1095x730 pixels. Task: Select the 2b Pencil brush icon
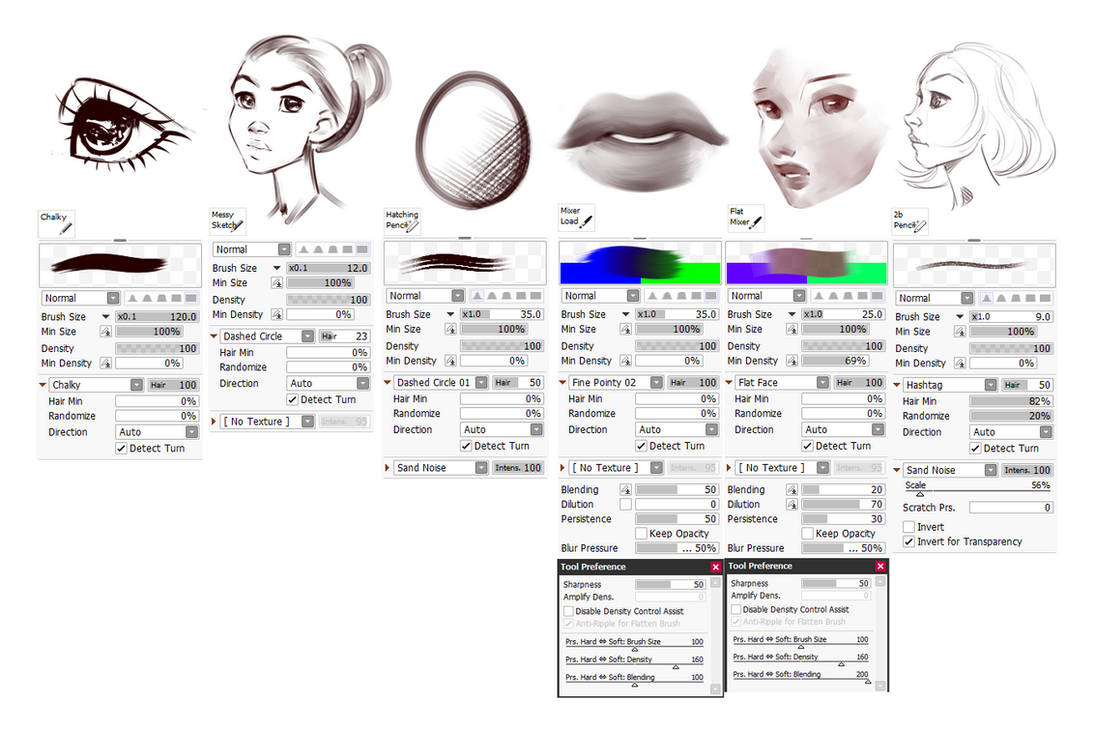[908, 222]
